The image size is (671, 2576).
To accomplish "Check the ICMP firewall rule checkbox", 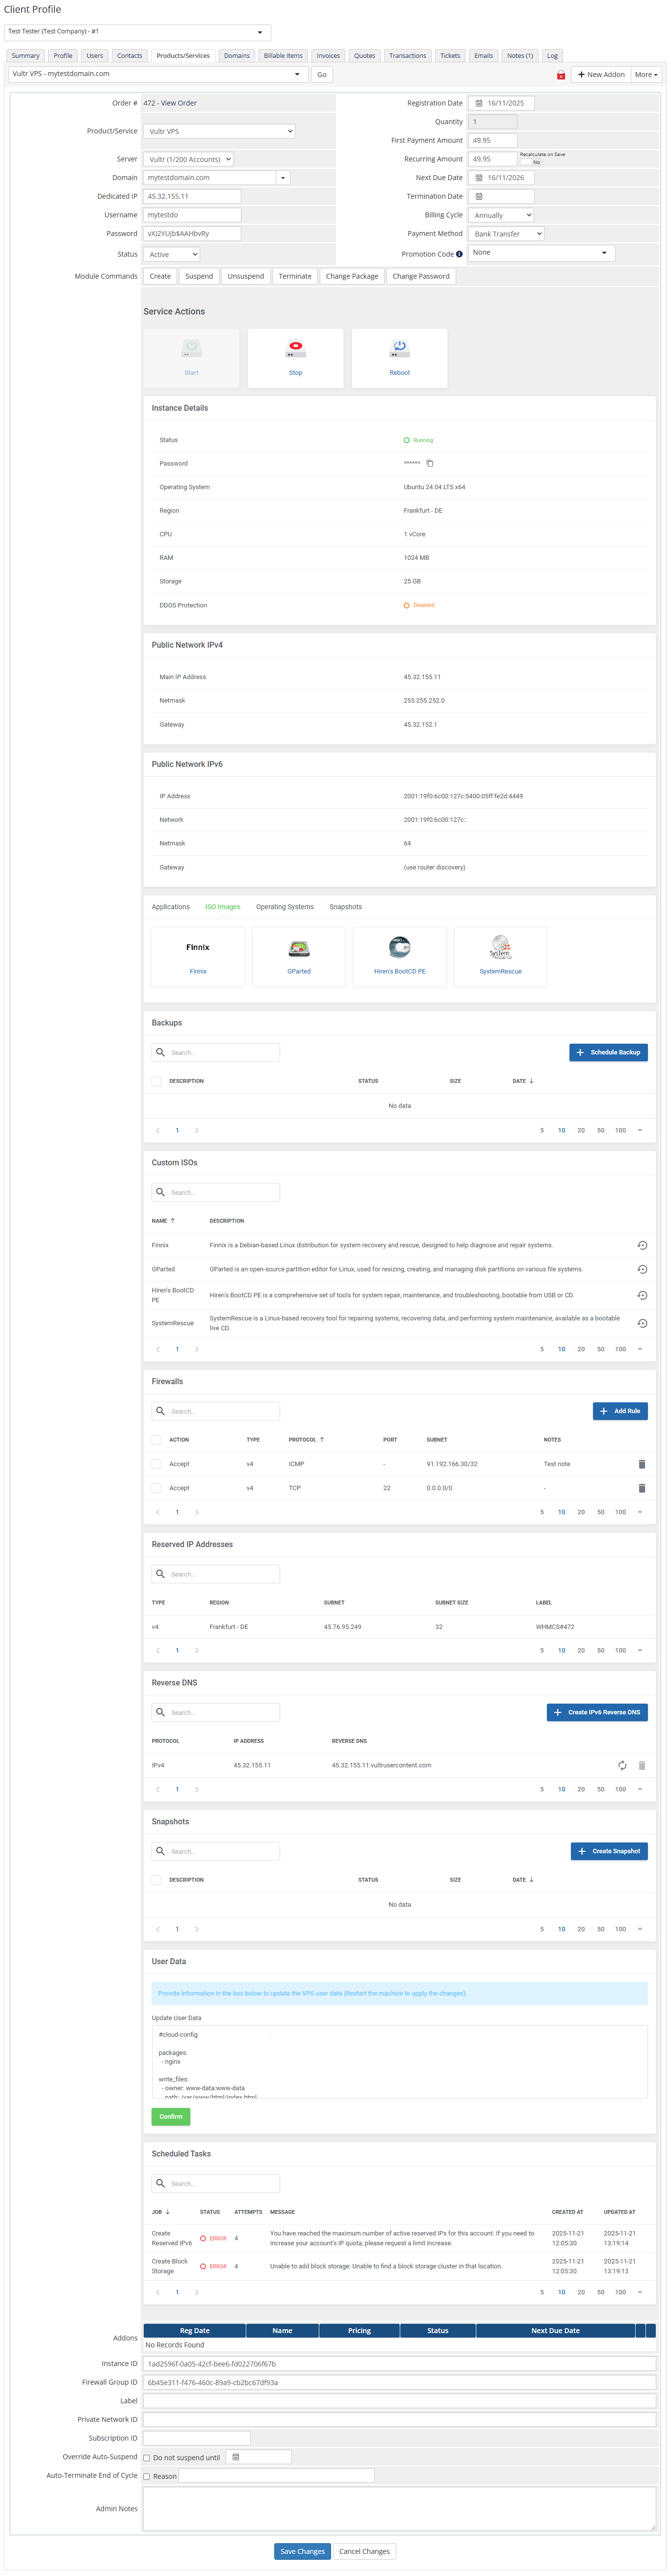I will (156, 1464).
